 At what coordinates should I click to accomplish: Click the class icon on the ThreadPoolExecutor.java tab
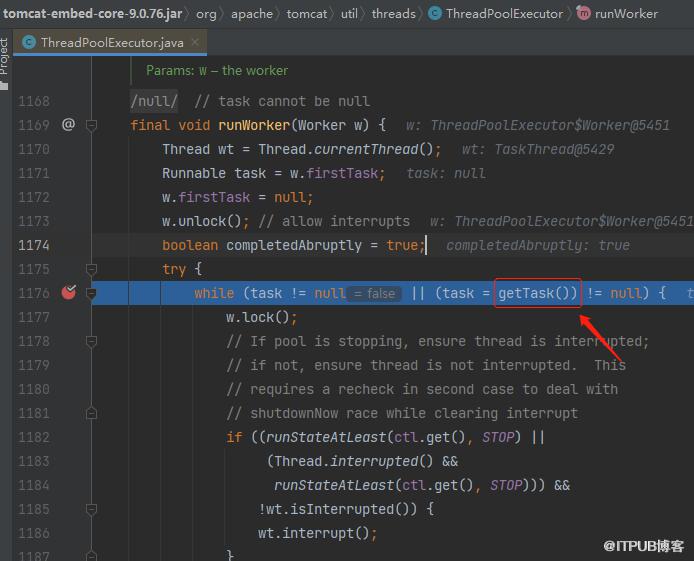click(x=29, y=42)
